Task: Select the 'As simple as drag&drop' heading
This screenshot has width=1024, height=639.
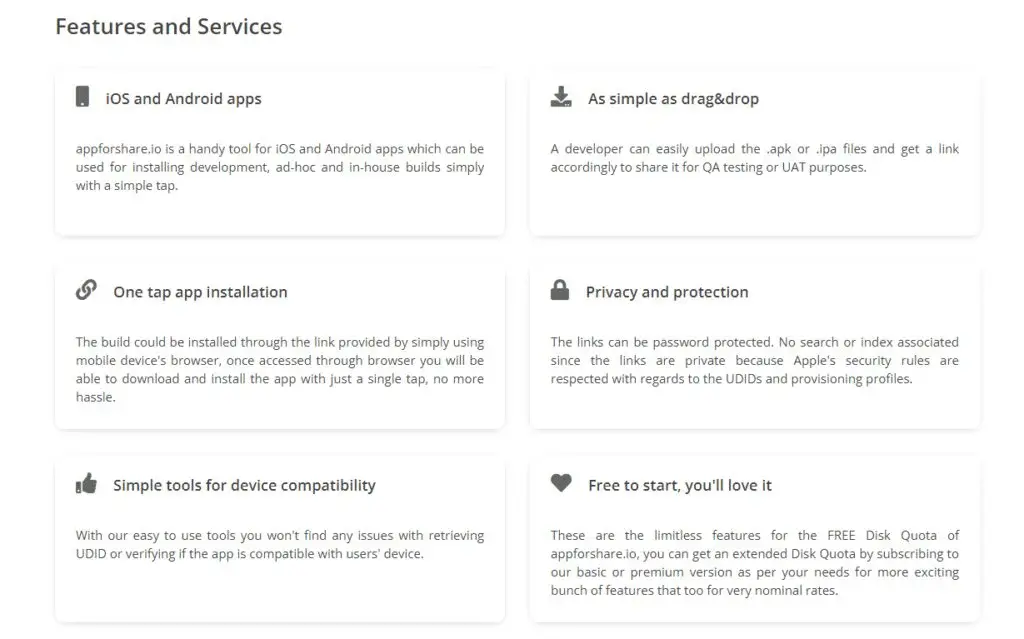Action: [x=673, y=99]
